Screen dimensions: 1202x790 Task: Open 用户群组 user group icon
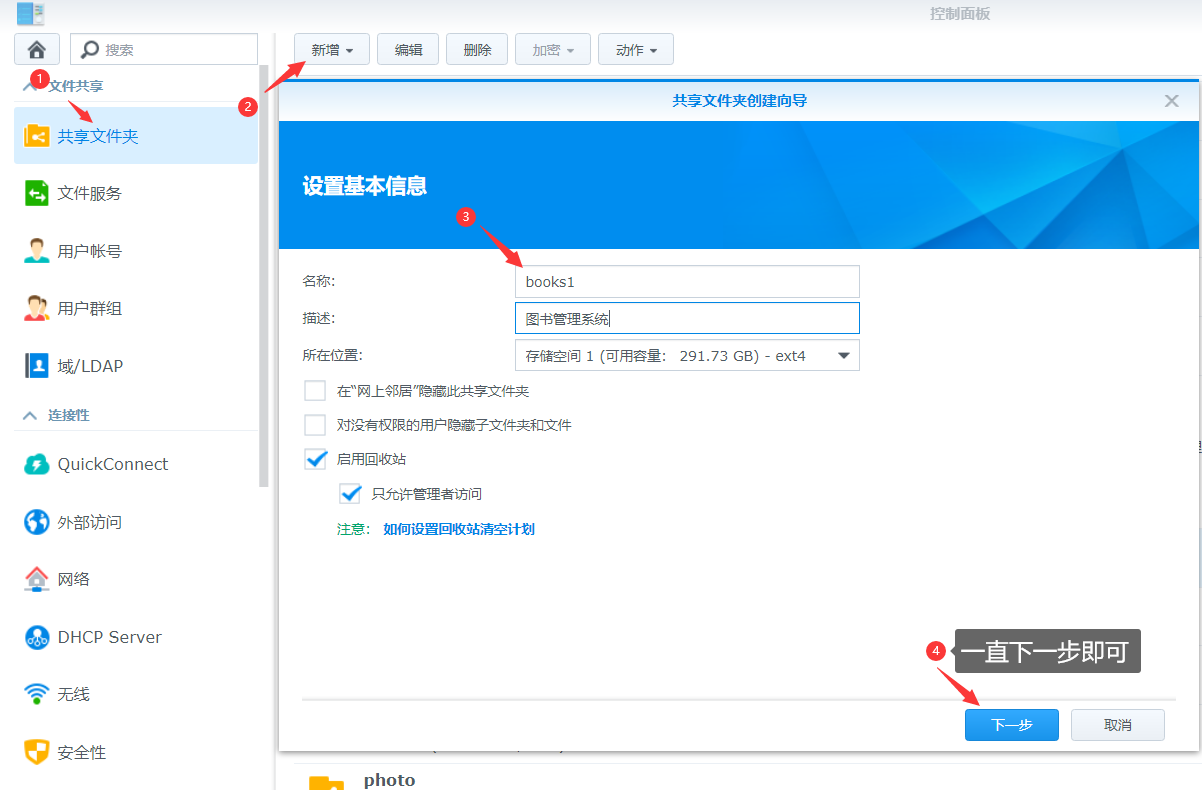(x=37, y=308)
